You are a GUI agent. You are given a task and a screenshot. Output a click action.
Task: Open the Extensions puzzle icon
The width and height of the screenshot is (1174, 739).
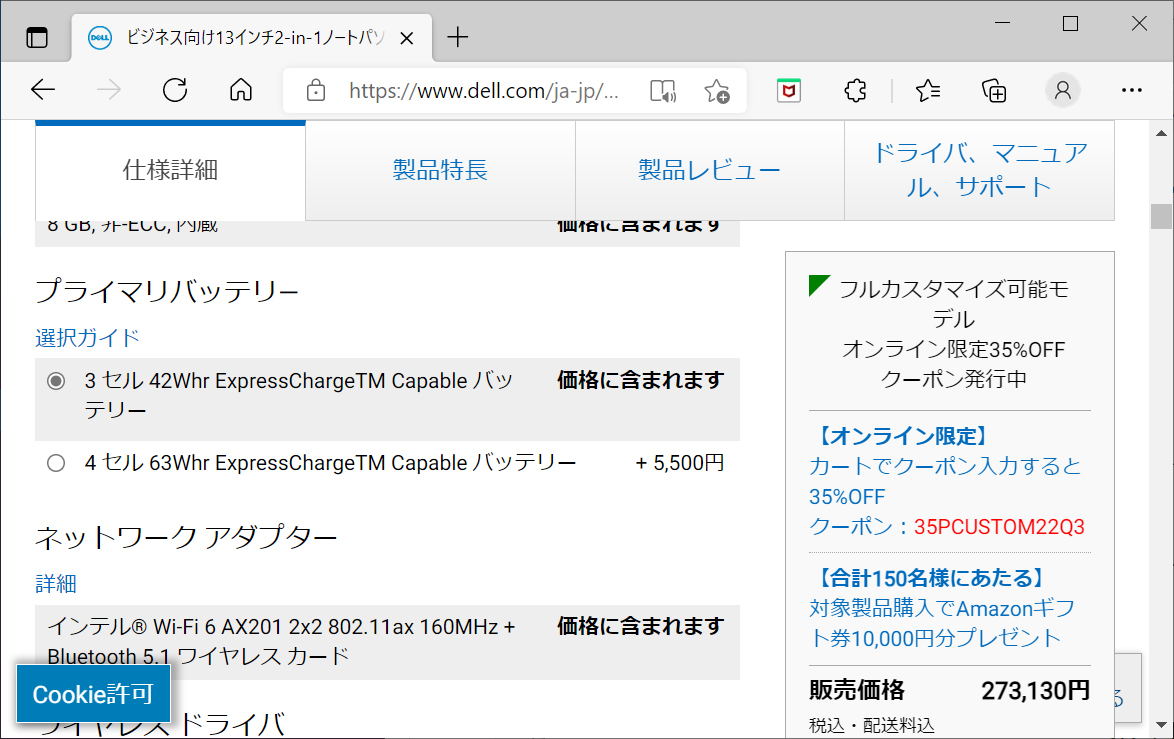point(855,91)
